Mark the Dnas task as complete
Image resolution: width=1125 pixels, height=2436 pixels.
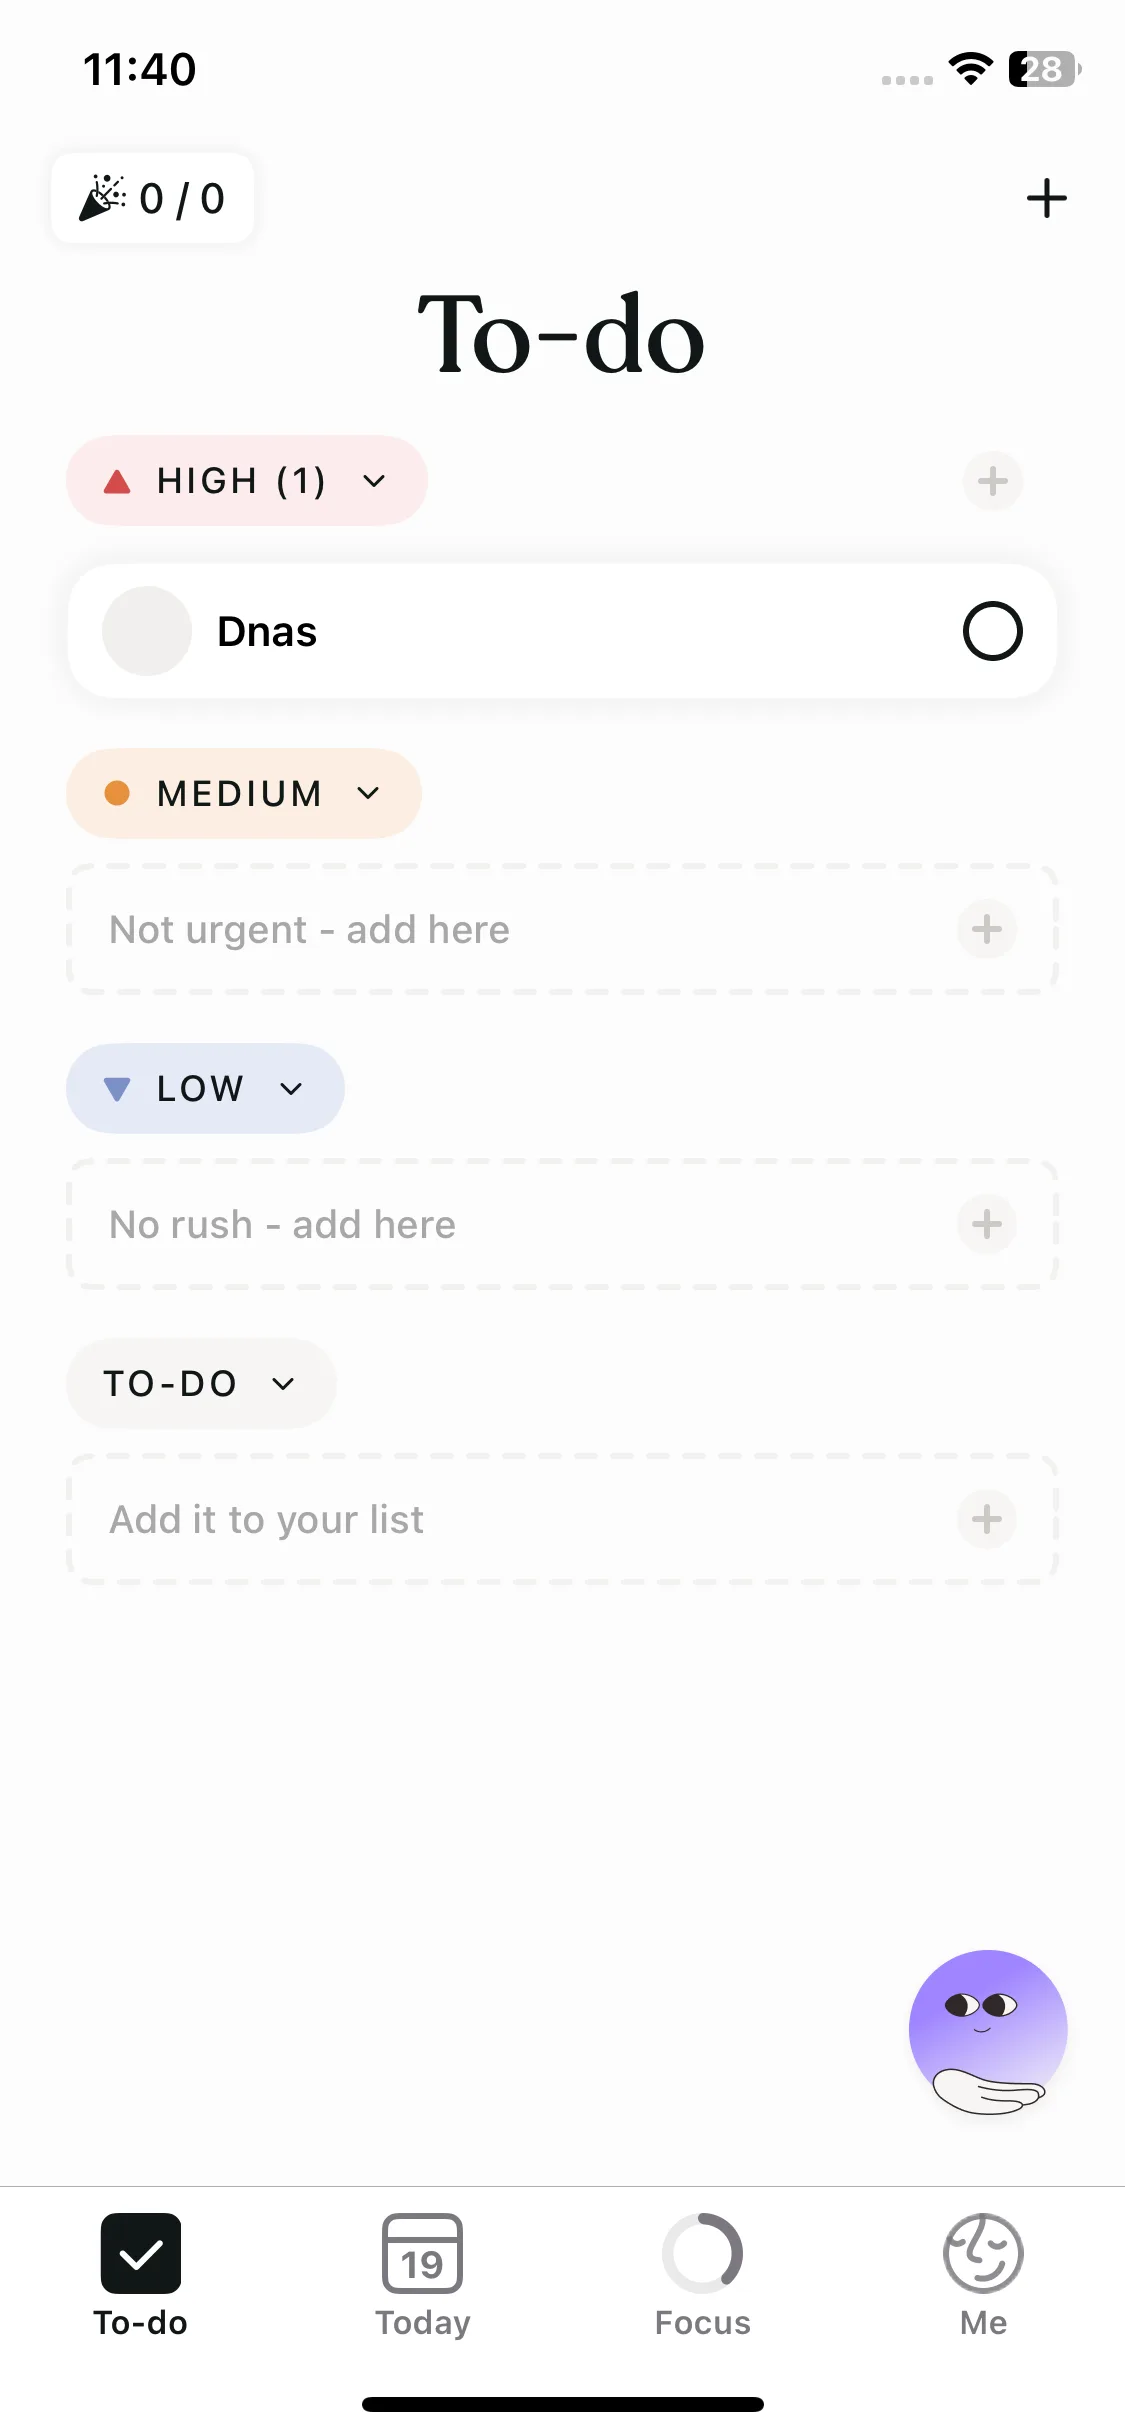(x=992, y=631)
